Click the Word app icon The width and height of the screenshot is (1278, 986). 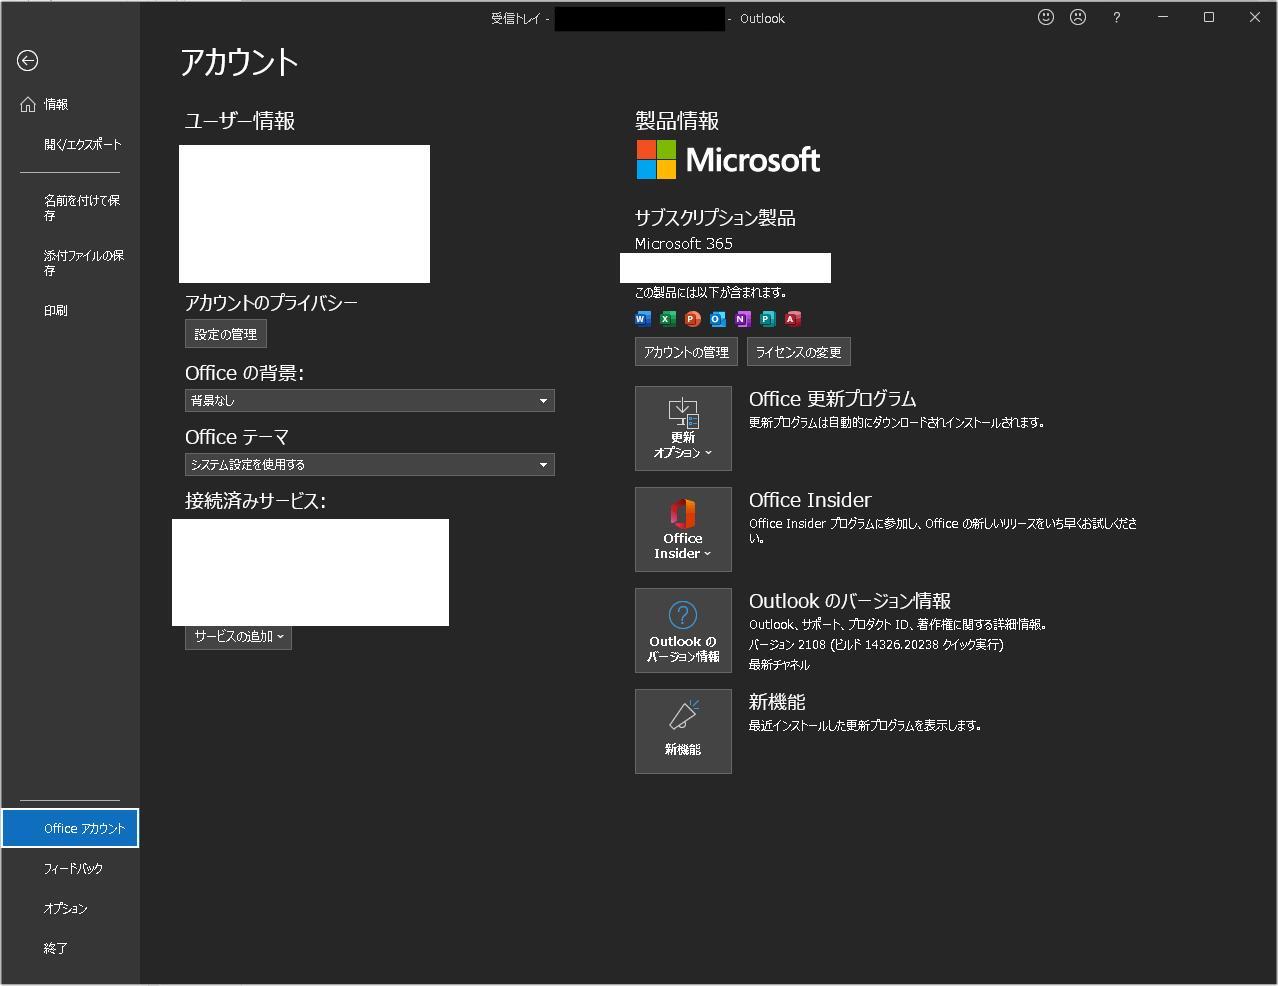643,319
